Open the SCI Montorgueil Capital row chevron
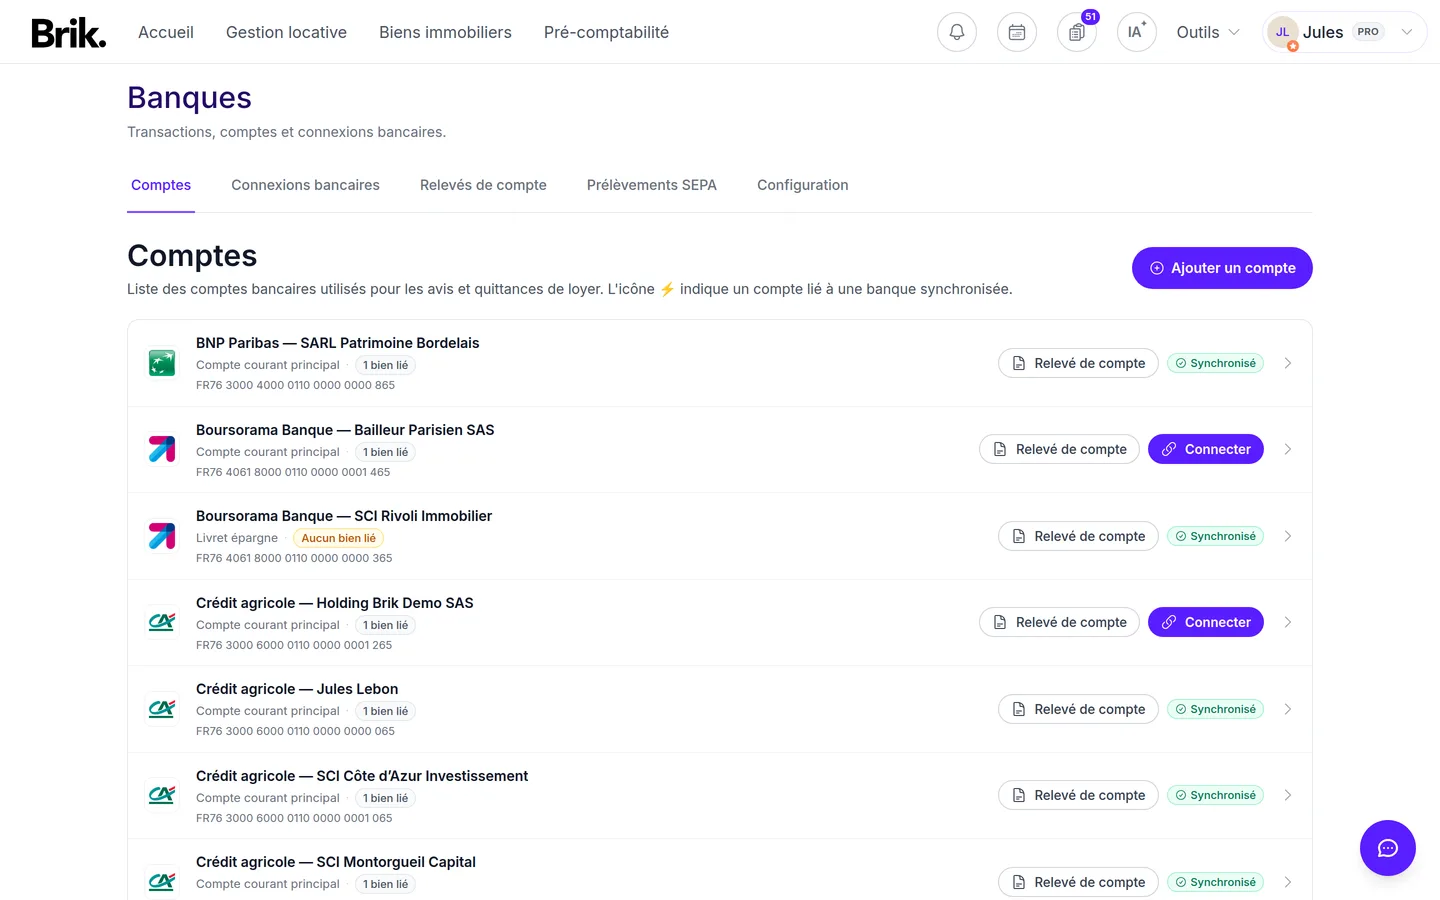The image size is (1440, 900). [x=1288, y=882]
